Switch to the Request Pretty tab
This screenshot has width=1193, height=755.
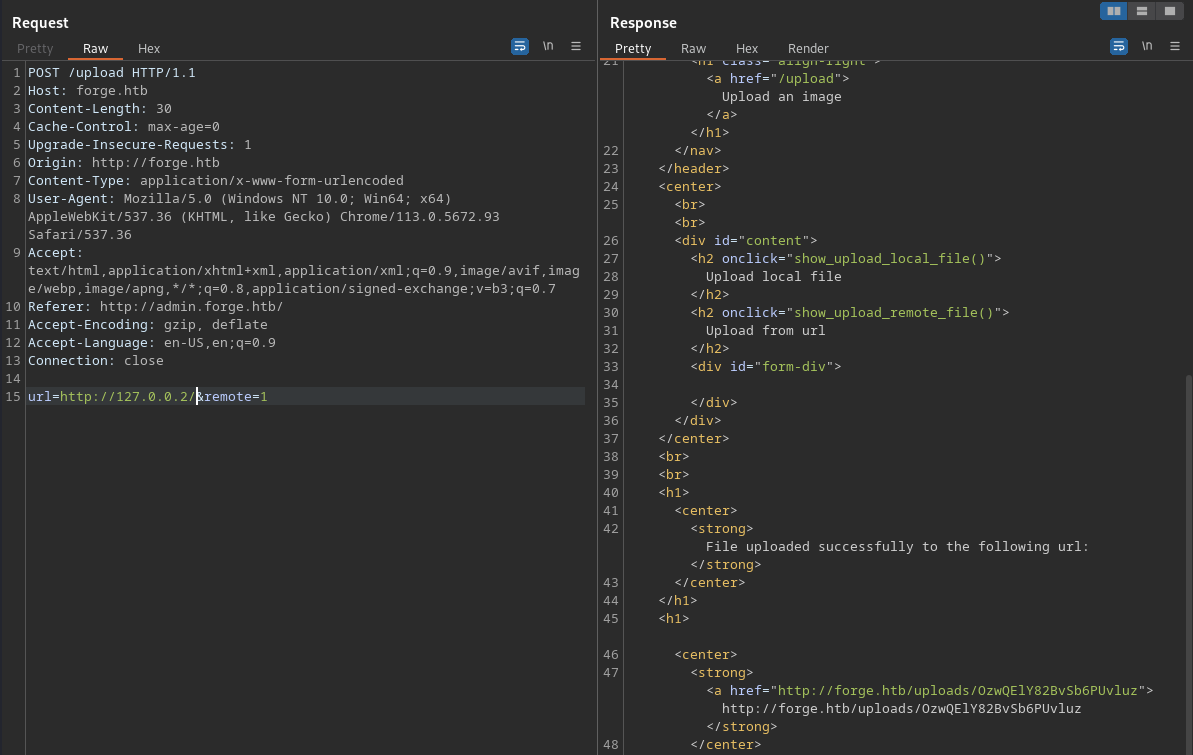35,48
